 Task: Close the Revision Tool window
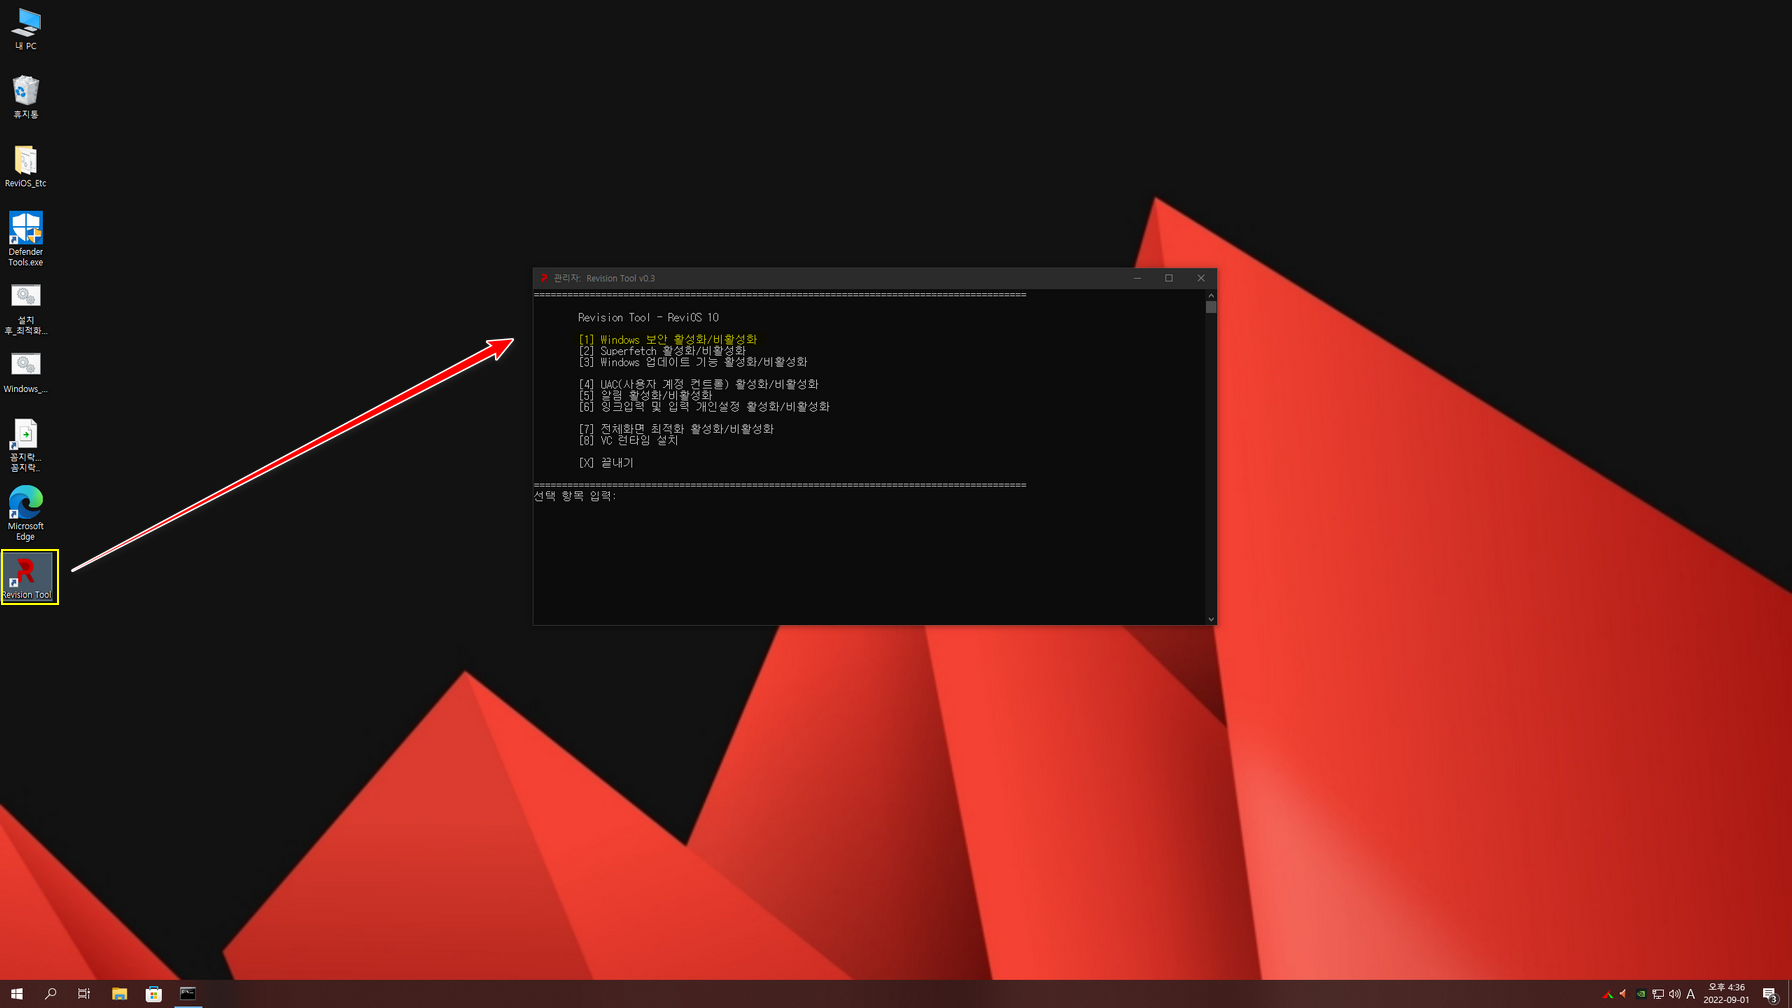1201,278
